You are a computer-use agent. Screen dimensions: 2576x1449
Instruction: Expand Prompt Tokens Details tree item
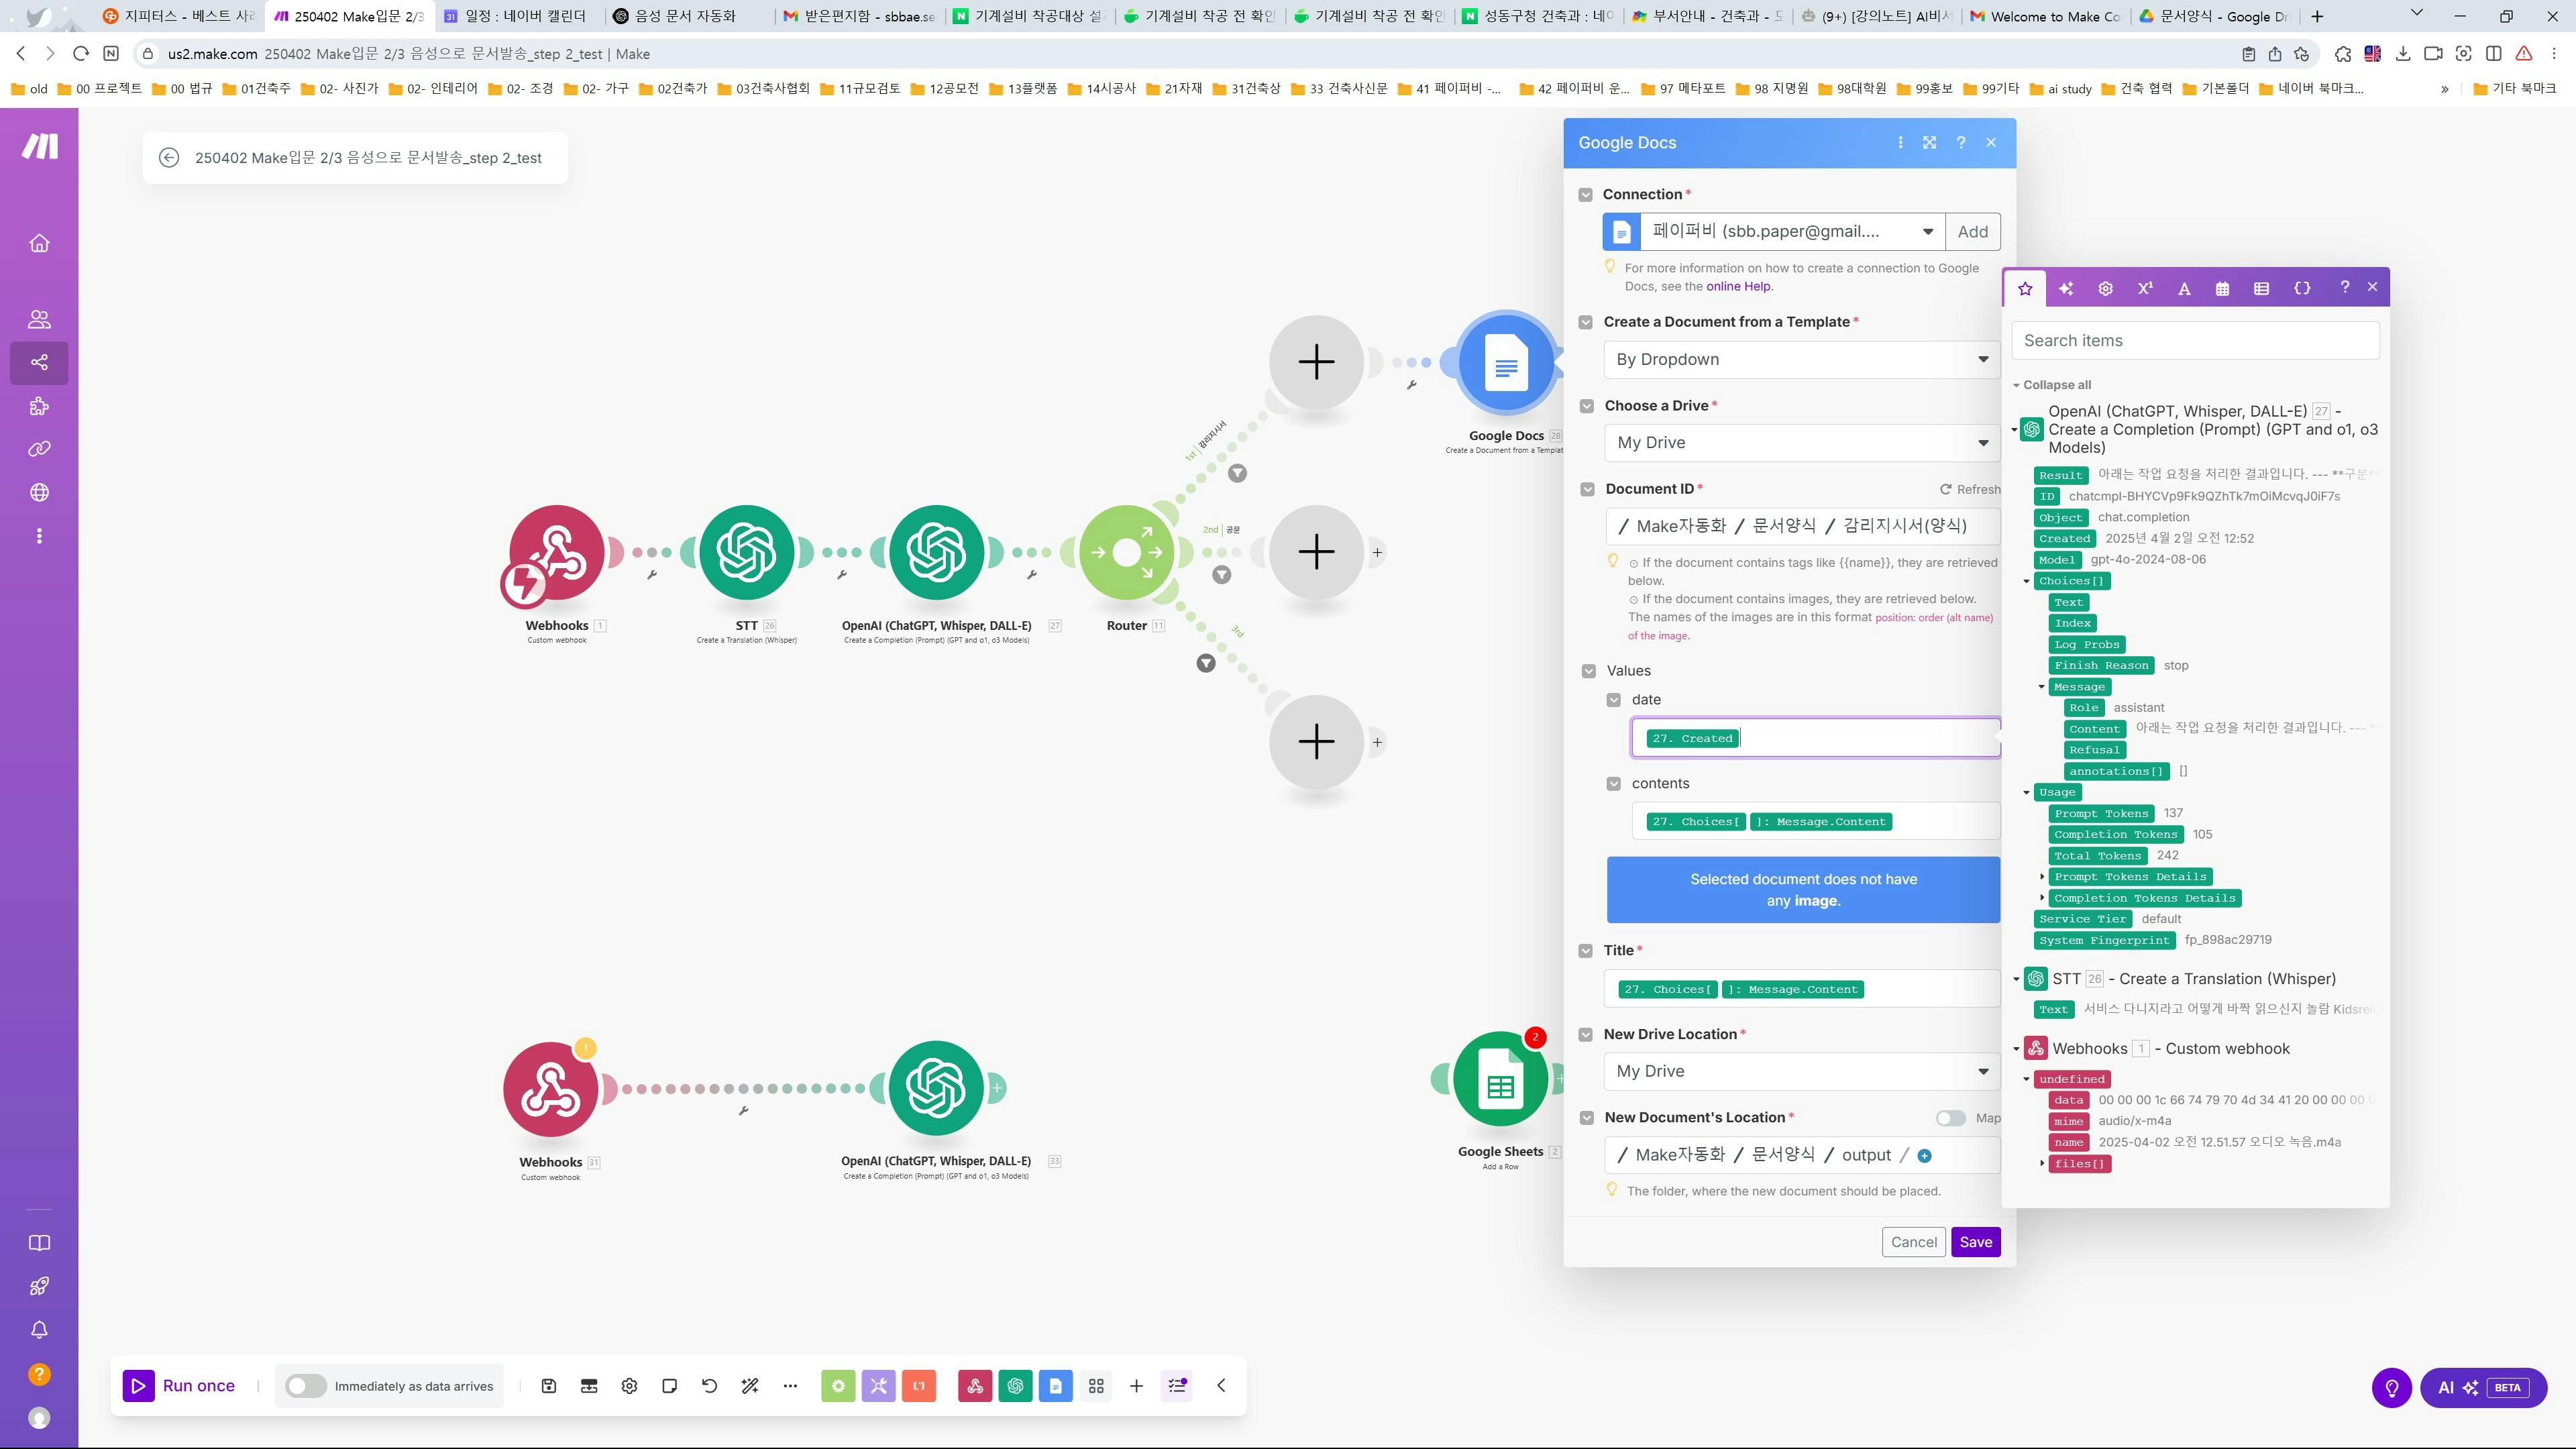click(2042, 877)
